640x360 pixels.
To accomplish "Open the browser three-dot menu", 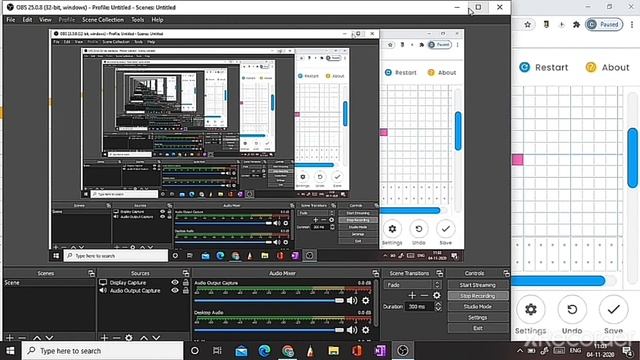I will [632, 24].
